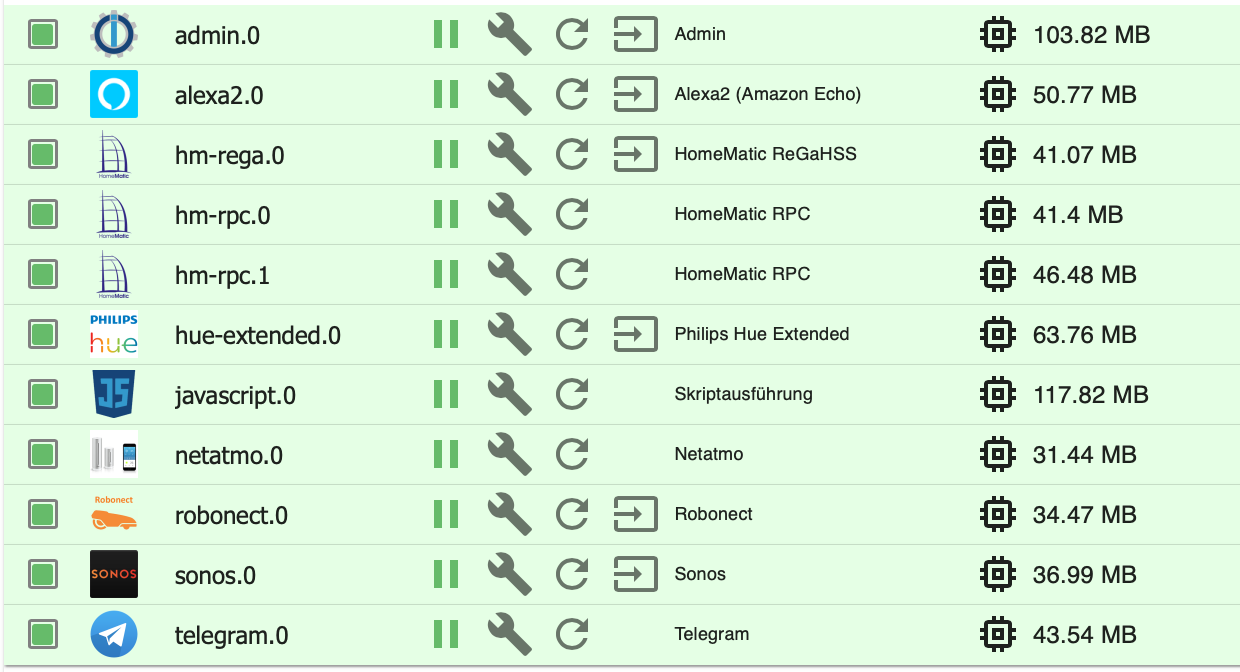Click the Sonos adapter logo
Screen dimensions: 1240x672
[x=114, y=574]
